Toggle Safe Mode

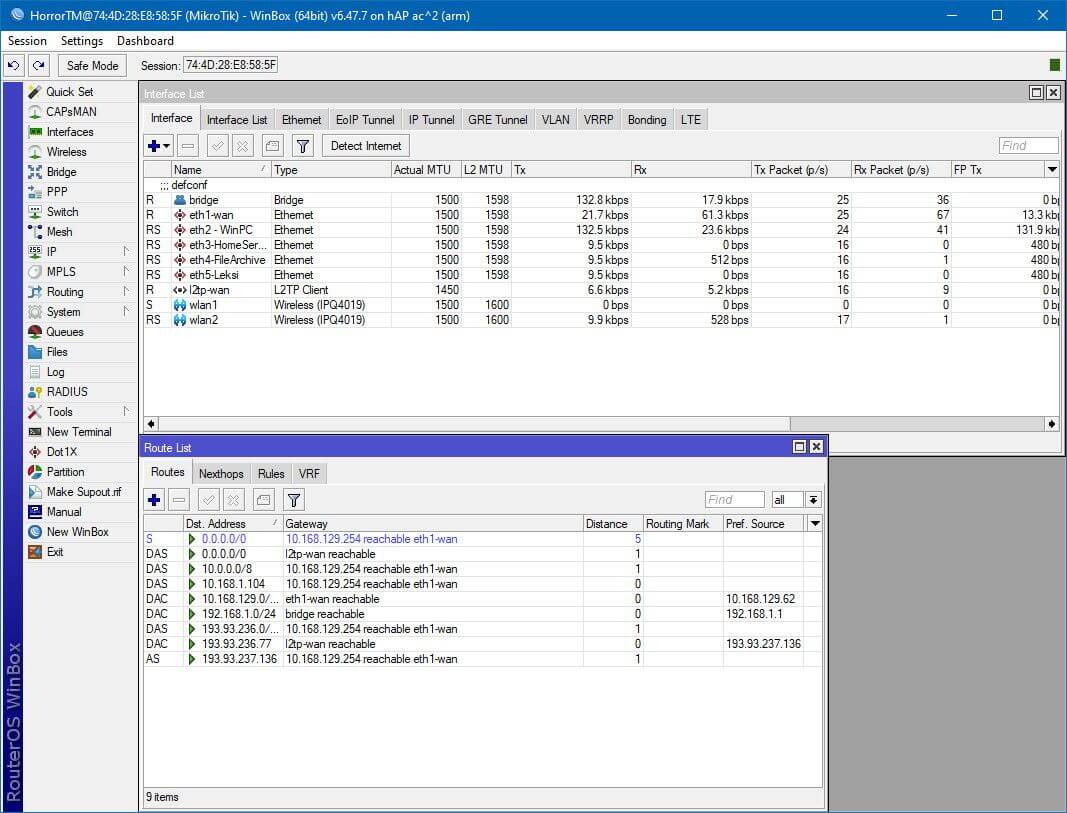(93, 65)
